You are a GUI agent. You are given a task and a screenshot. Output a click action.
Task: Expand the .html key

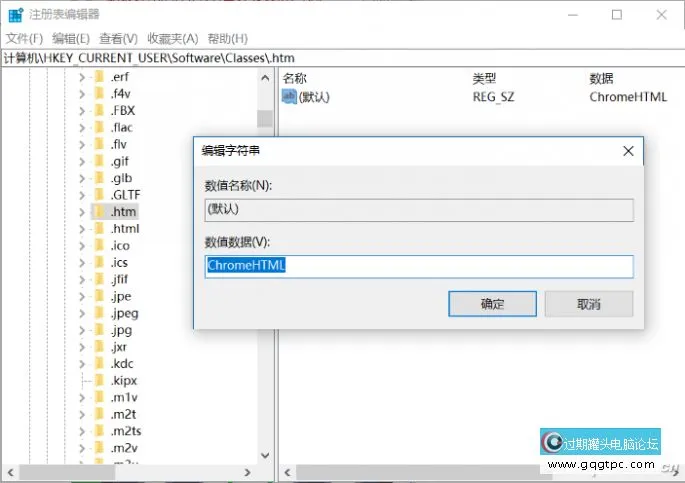(82, 229)
